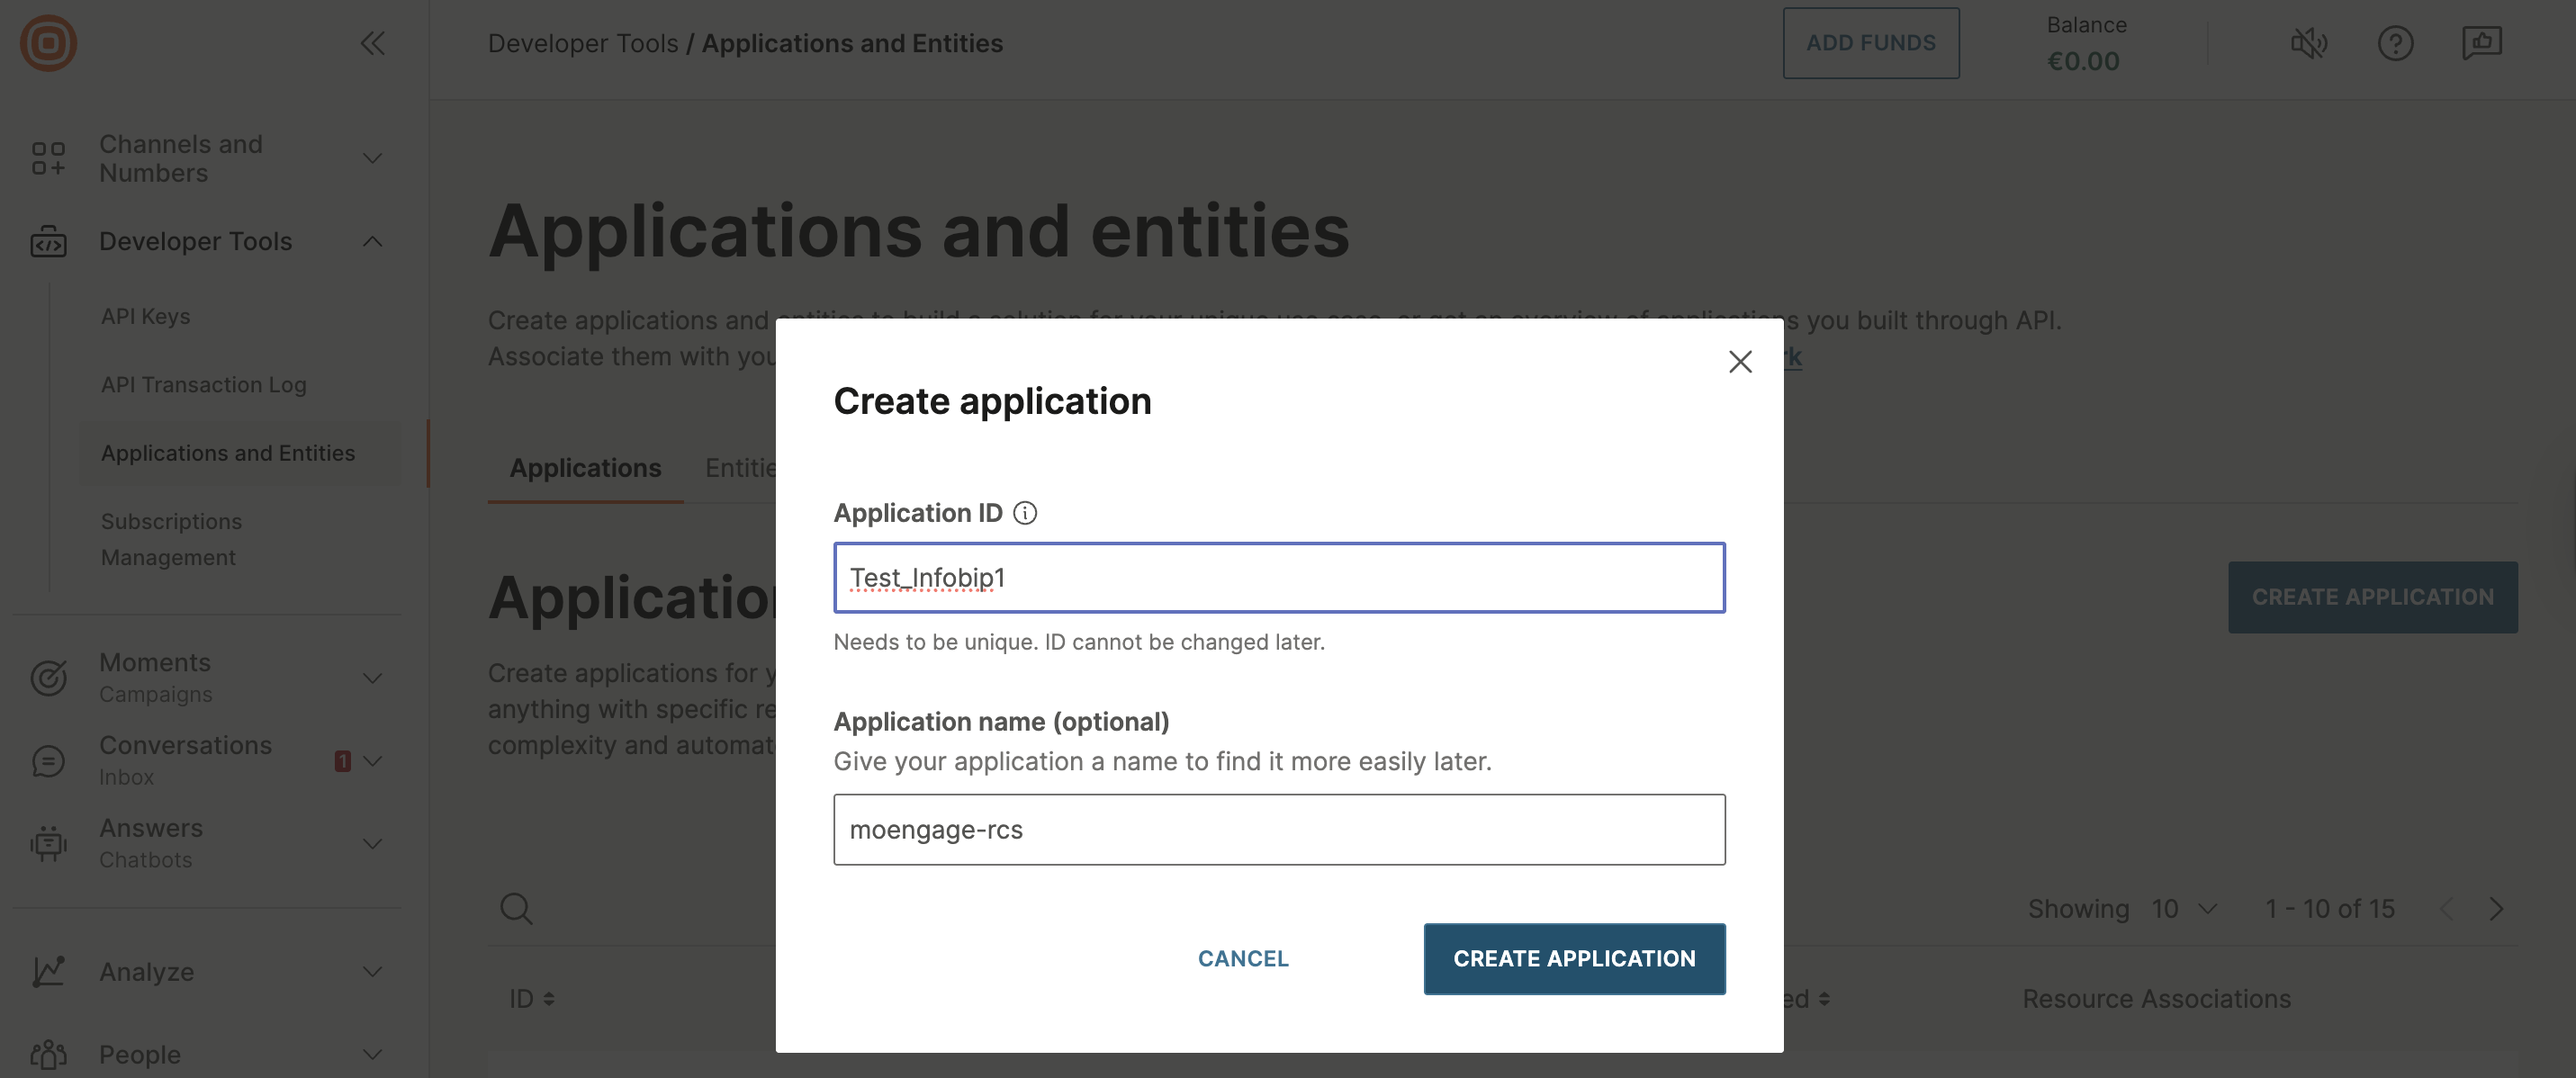Click the Balance €0.00 amount

click(2083, 61)
